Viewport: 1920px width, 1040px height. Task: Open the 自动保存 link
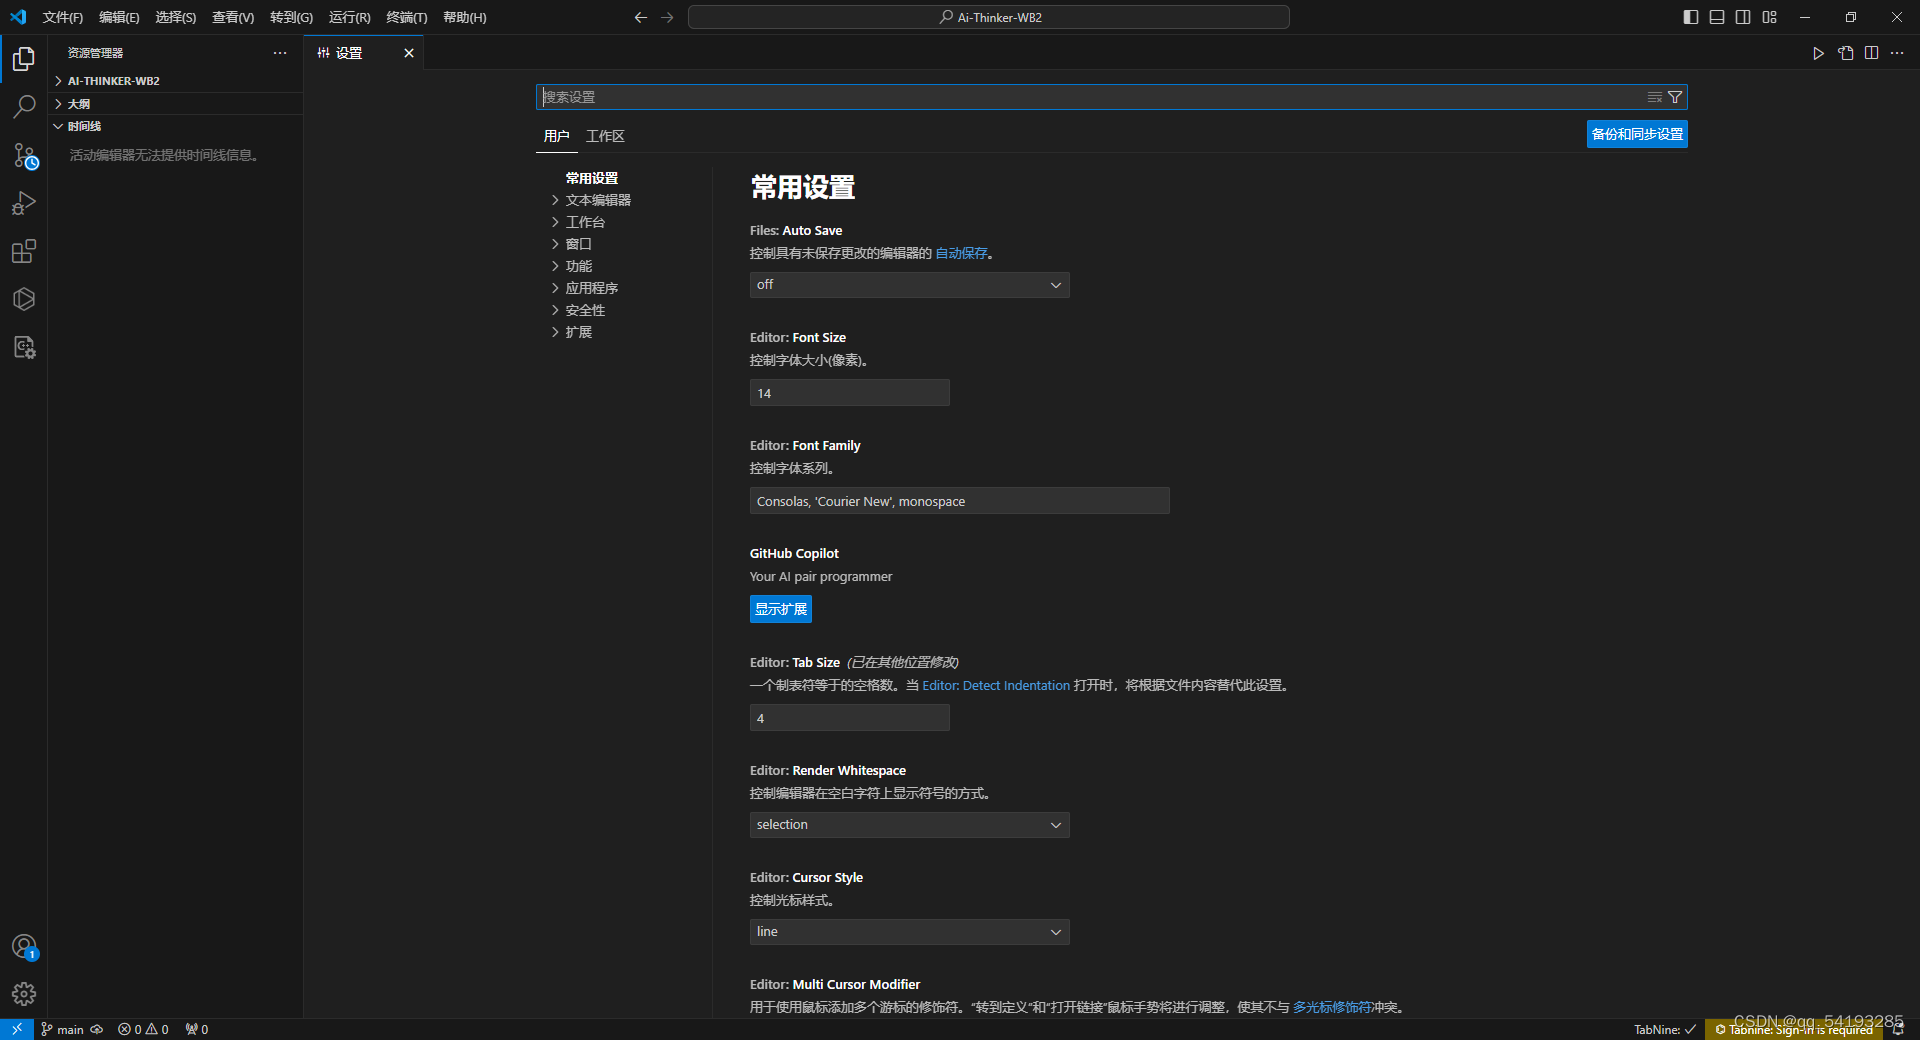click(x=961, y=253)
